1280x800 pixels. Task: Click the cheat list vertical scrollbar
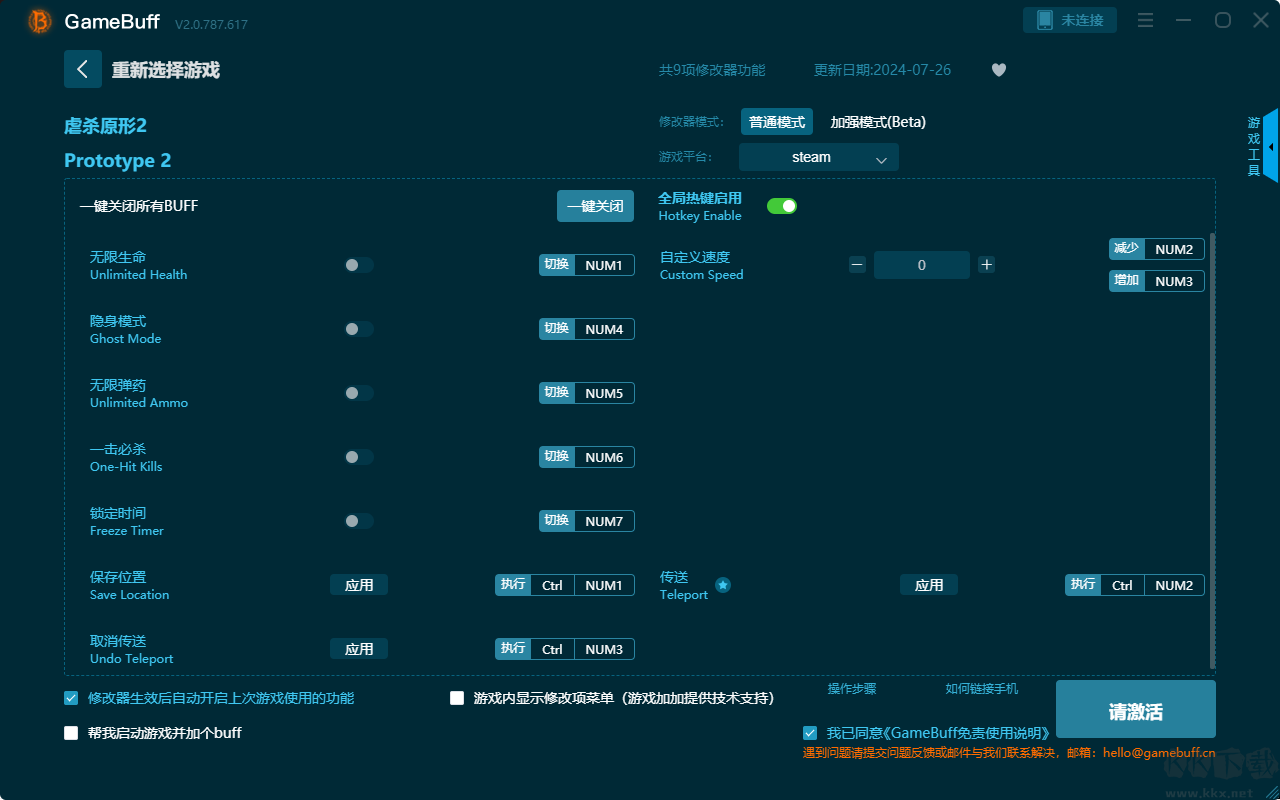(x=1212, y=450)
